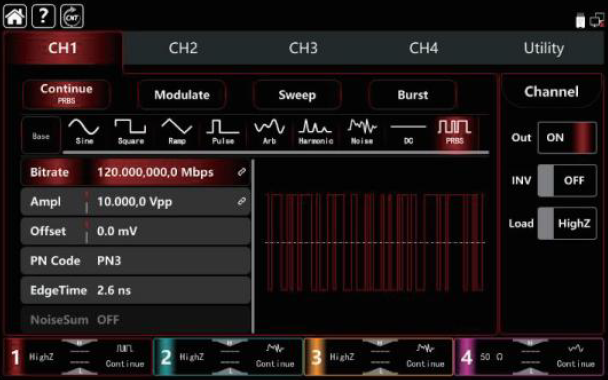Select the Continue PRBS mode button
608x380 pixels.
point(66,94)
